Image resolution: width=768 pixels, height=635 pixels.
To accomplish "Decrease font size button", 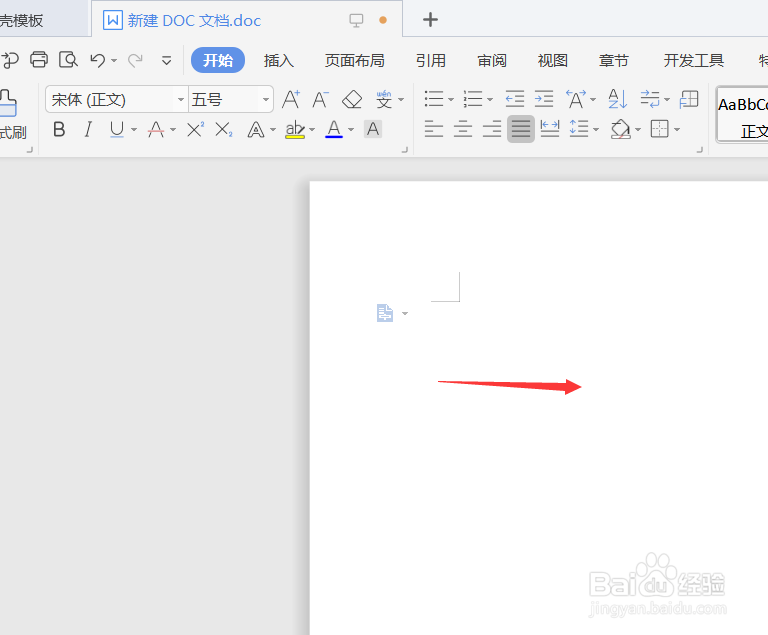I will pos(320,99).
